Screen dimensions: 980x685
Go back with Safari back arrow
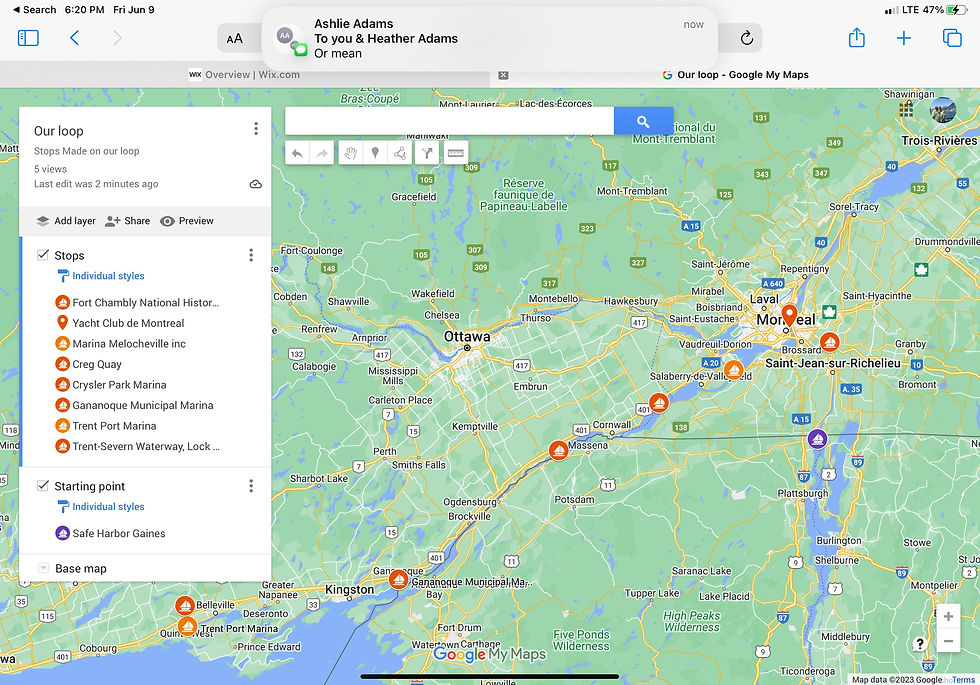[74, 38]
